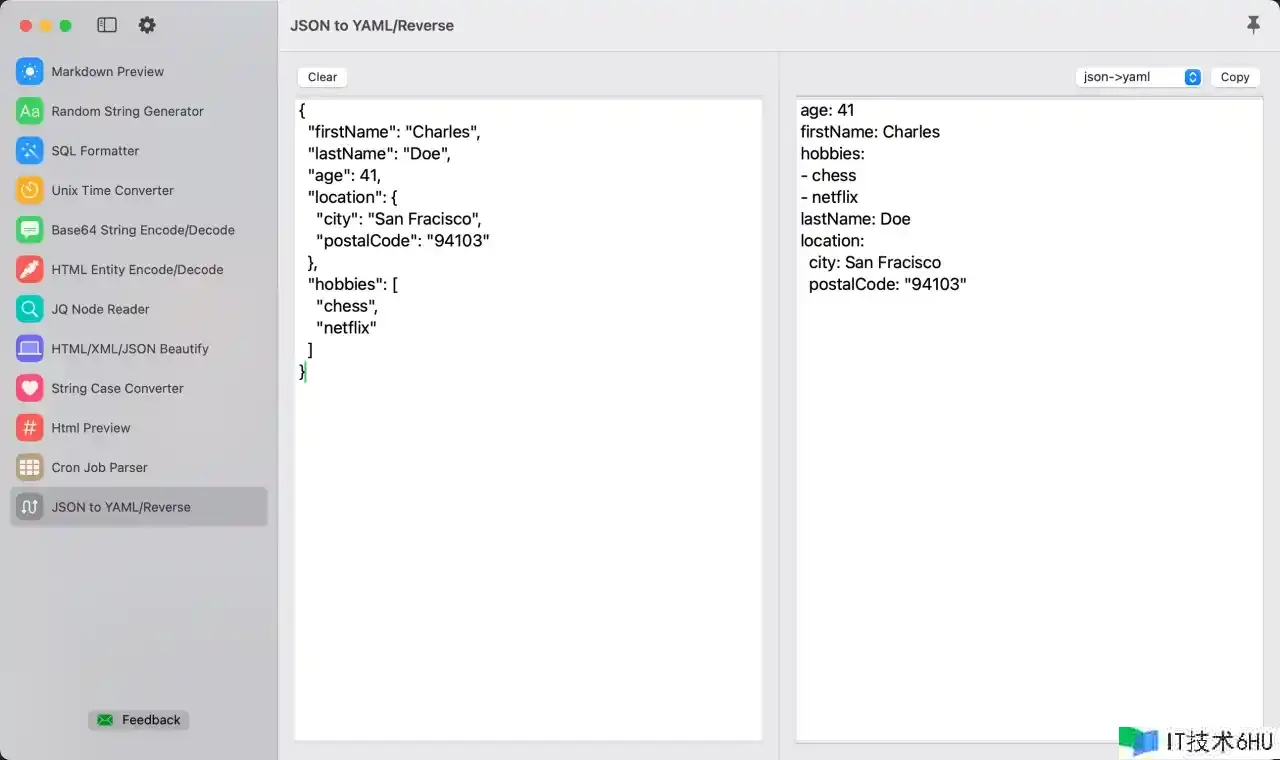
Task: Select Html Preview in sidebar
Action: pyautogui.click(x=139, y=428)
